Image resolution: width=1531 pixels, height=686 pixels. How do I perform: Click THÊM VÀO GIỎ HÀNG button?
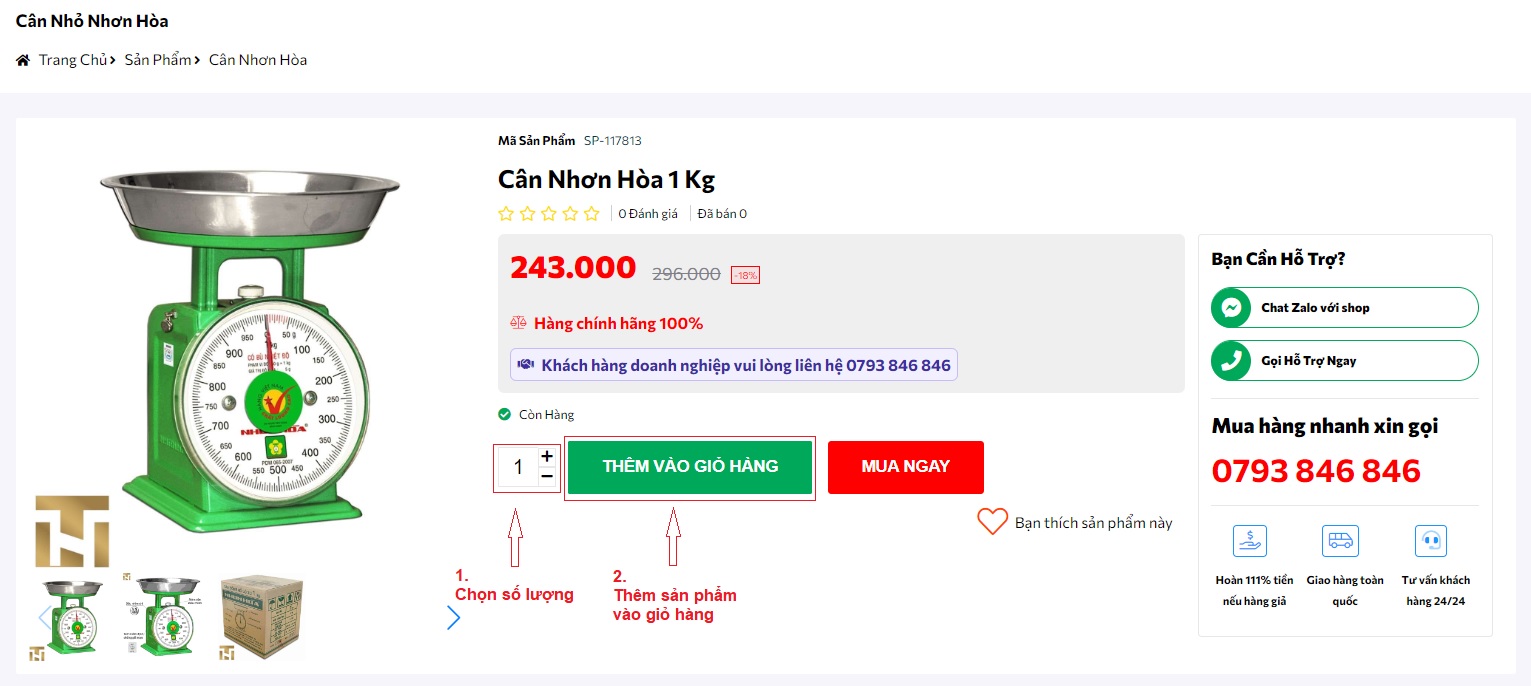[690, 467]
